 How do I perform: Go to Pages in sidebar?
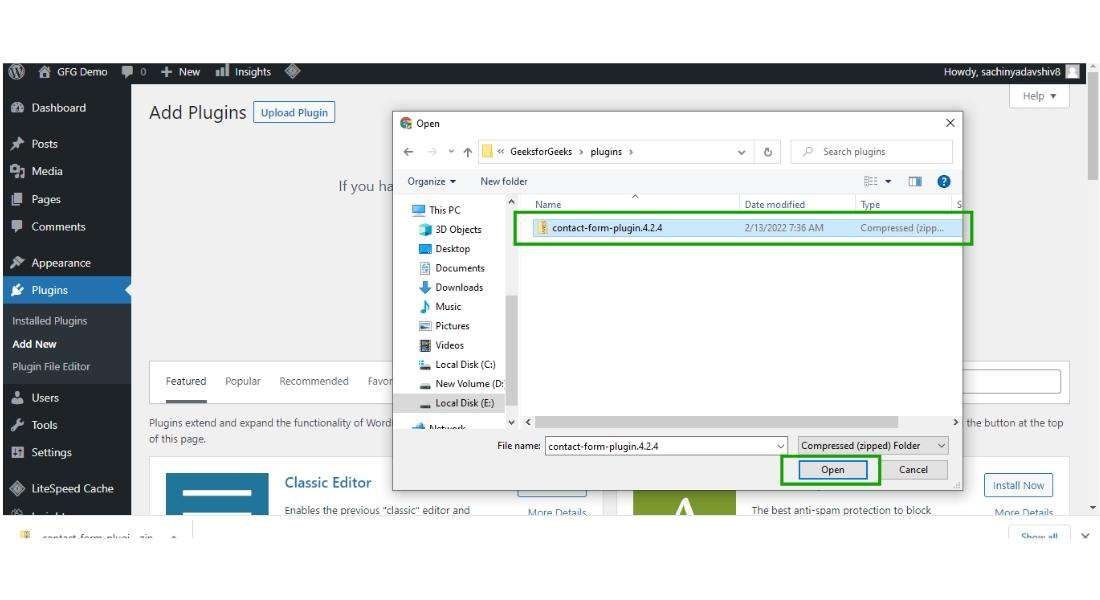[46, 199]
